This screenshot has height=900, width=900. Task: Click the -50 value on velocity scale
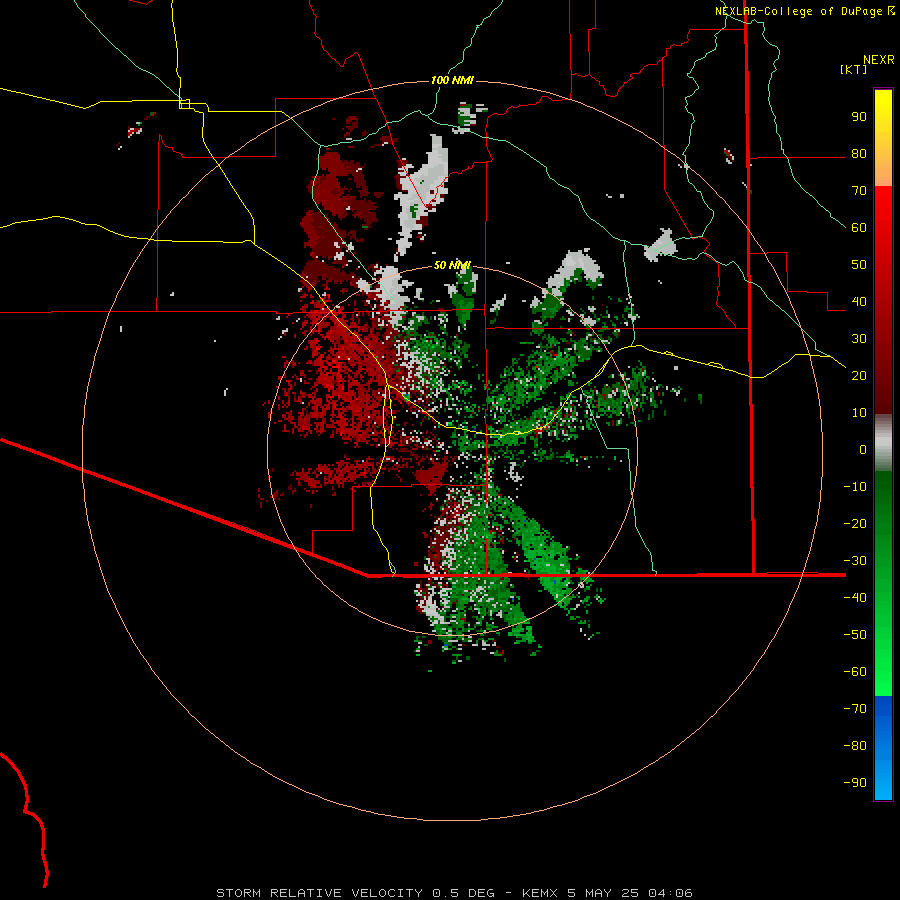click(x=855, y=634)
